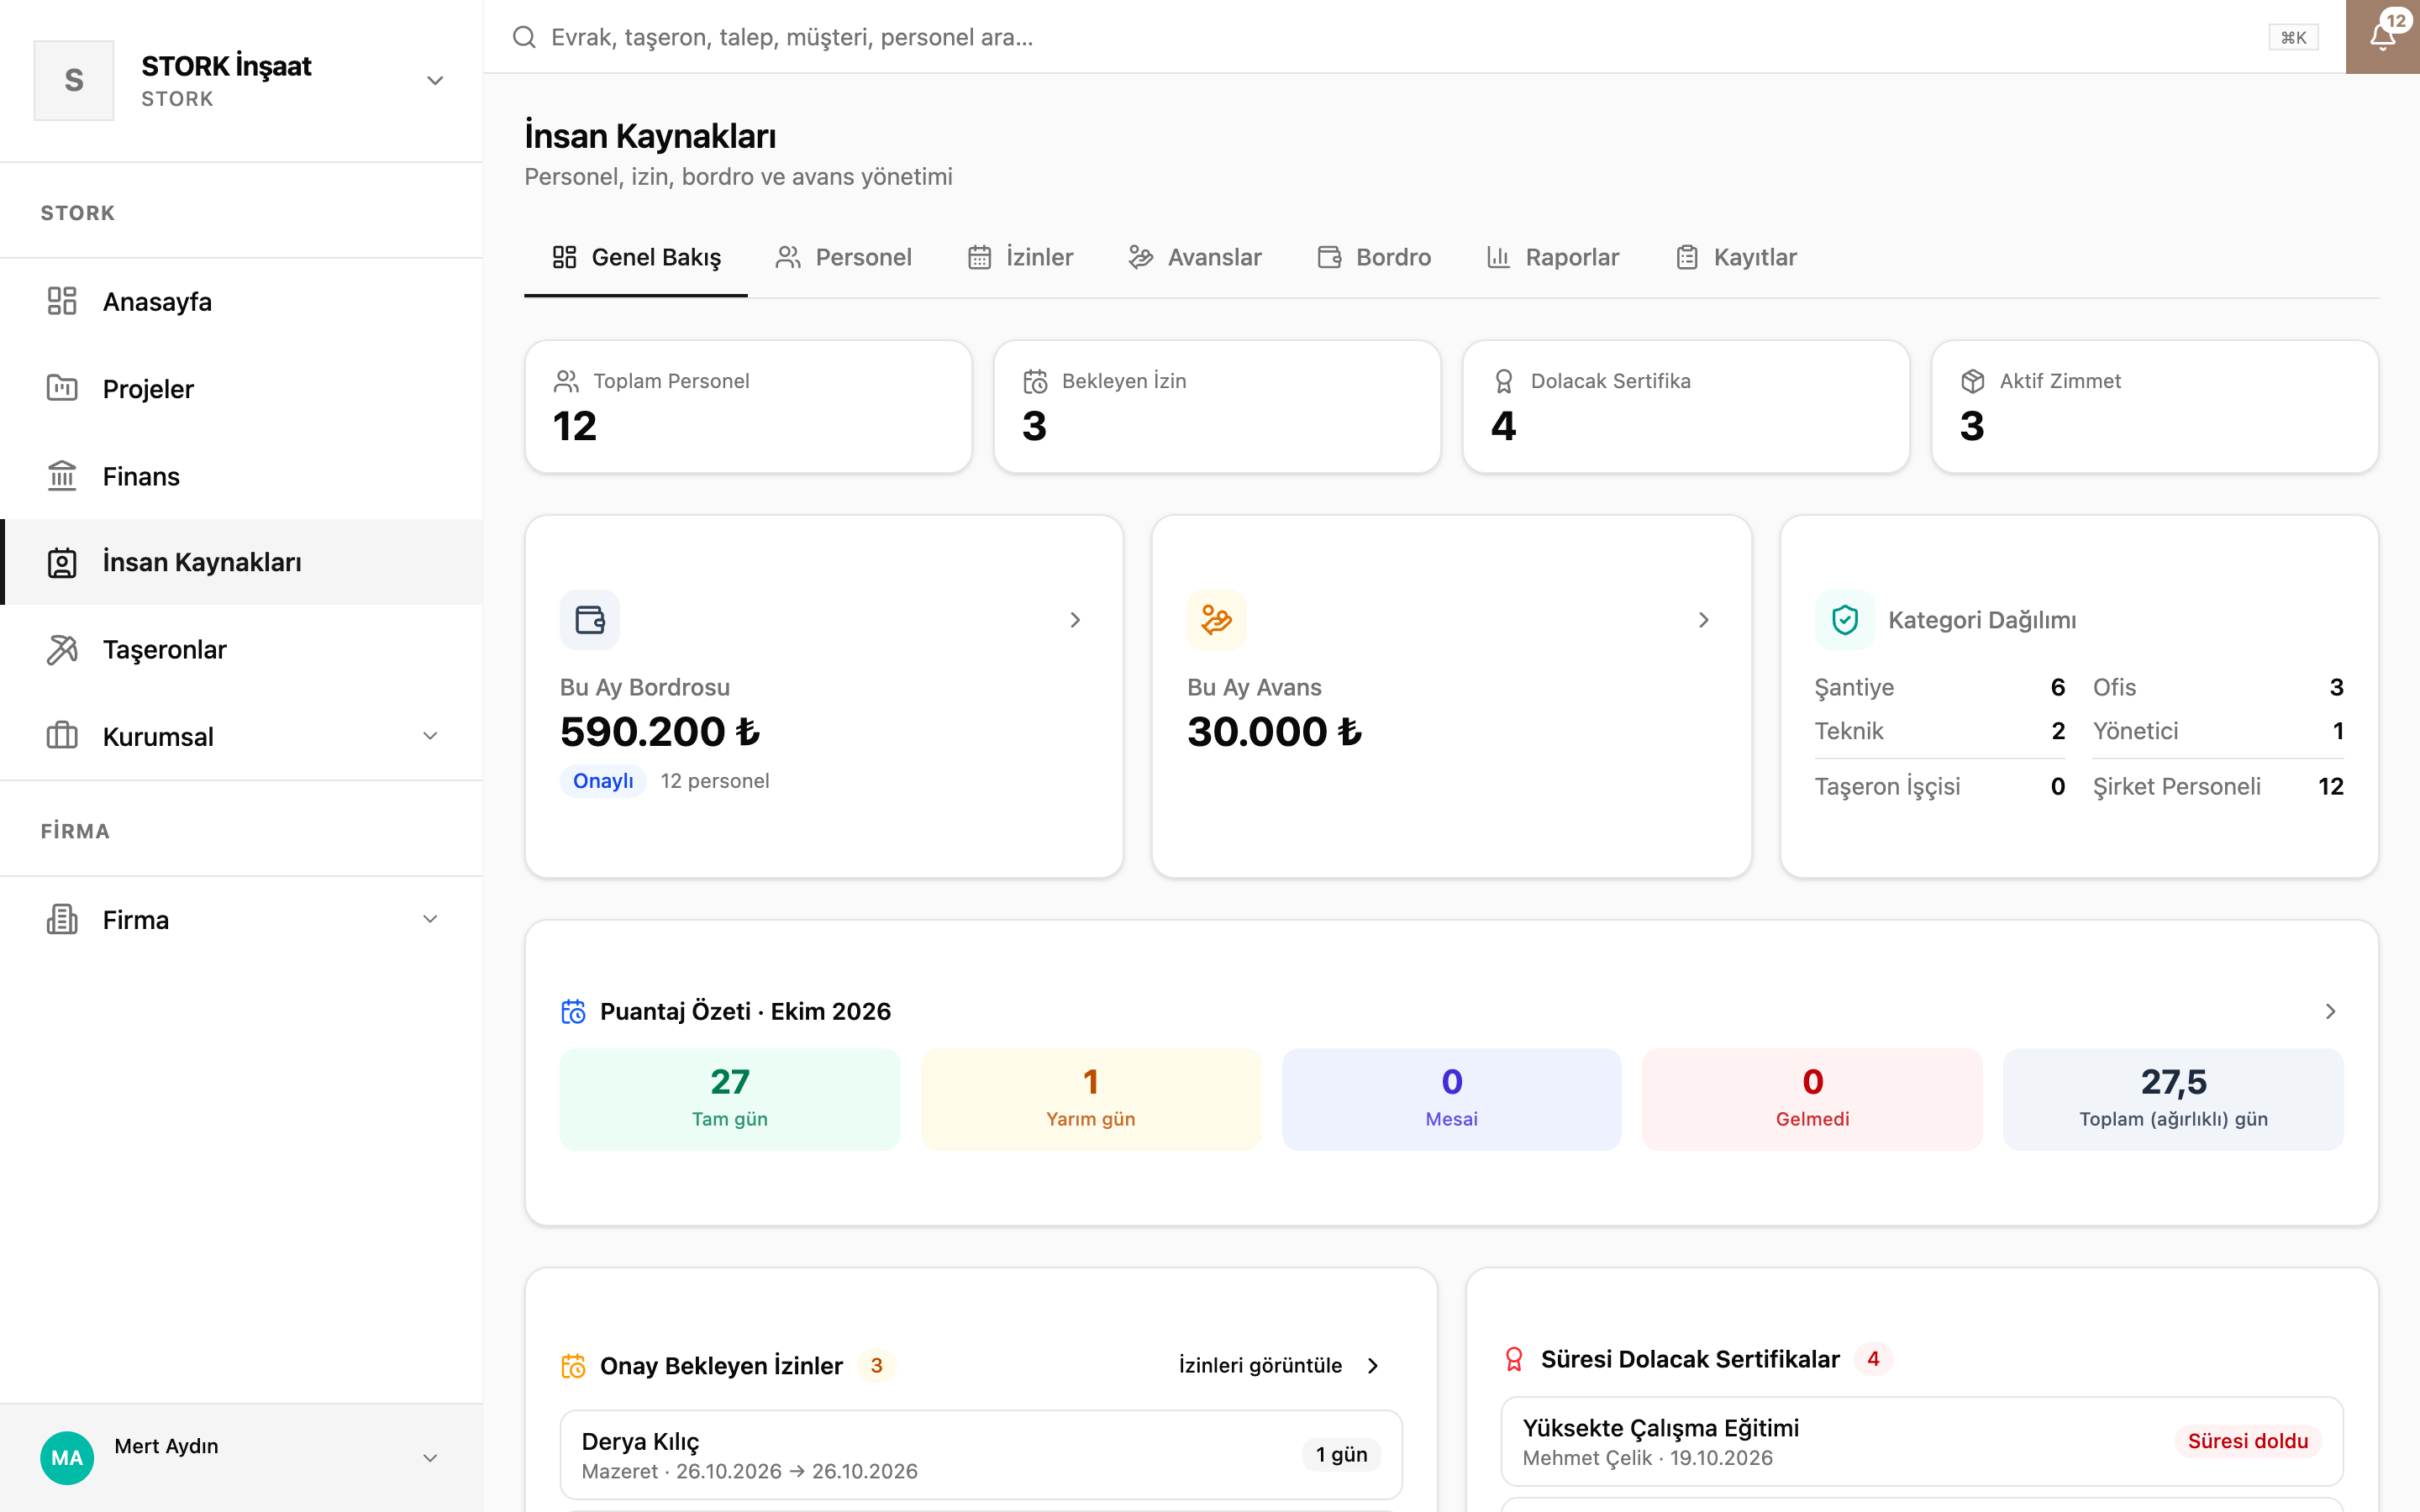Open Derya Kılıç leave request row

(981, 1455)
